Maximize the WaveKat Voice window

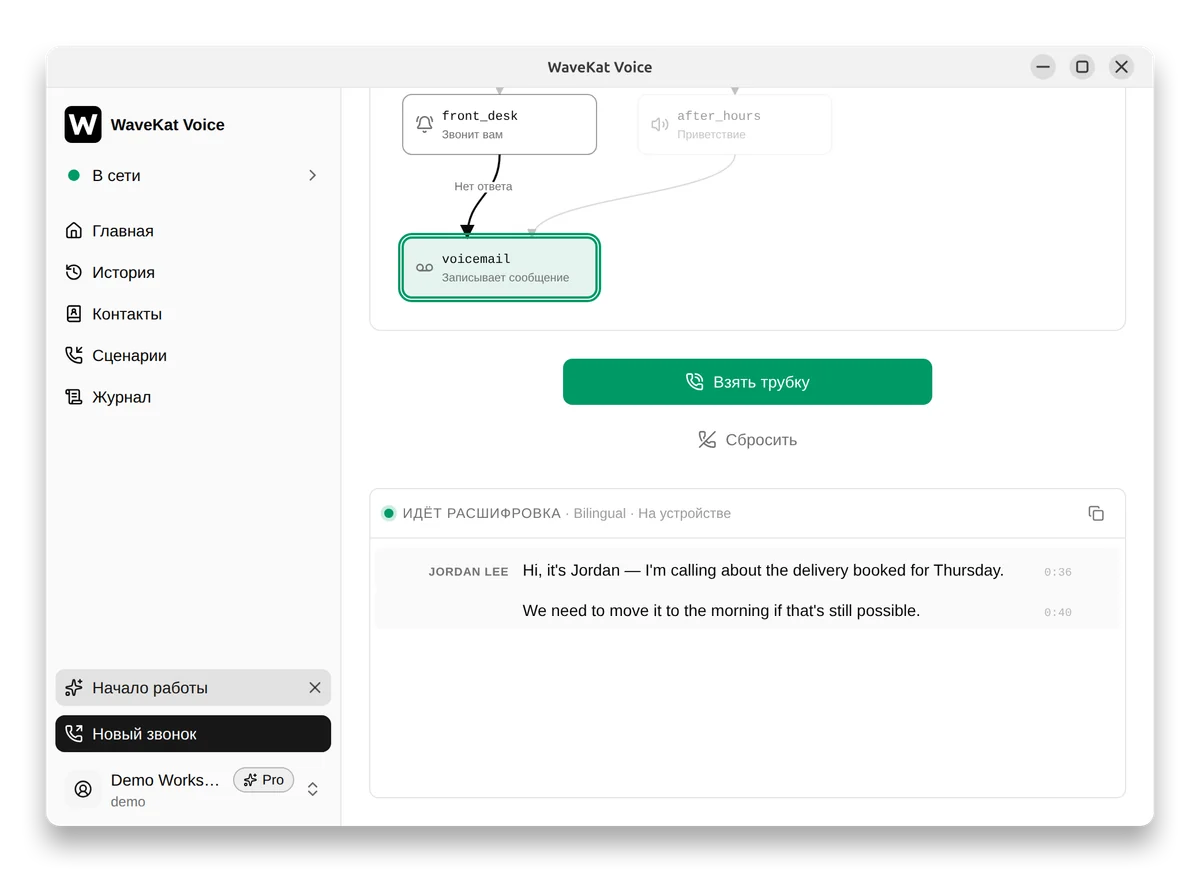[x=1082, y=67]
